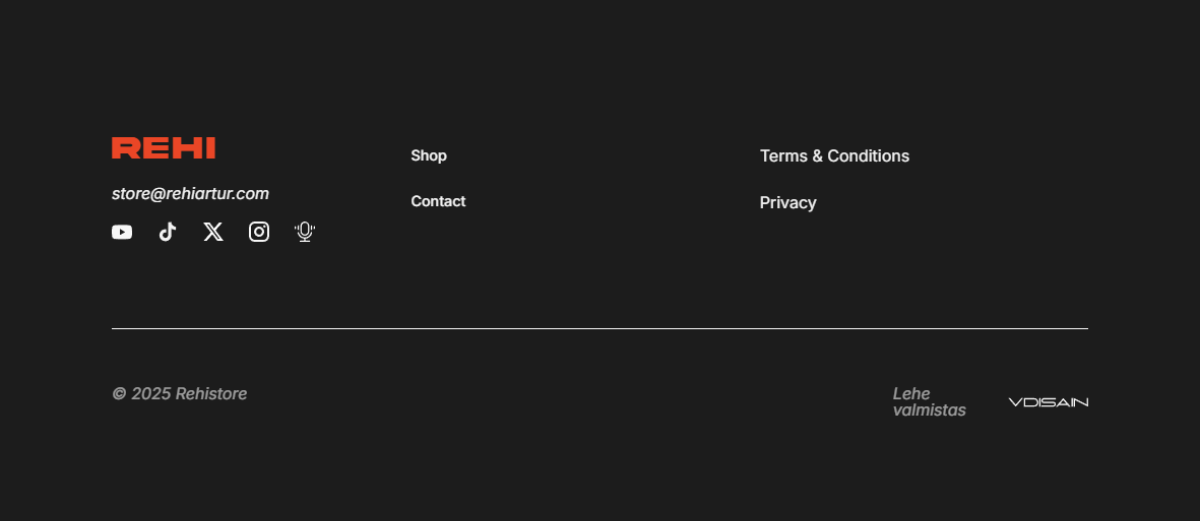Click the word 'valmistas' beside VDISAIN
This screenshot has width=1200, height=521.
pos(929,410)
